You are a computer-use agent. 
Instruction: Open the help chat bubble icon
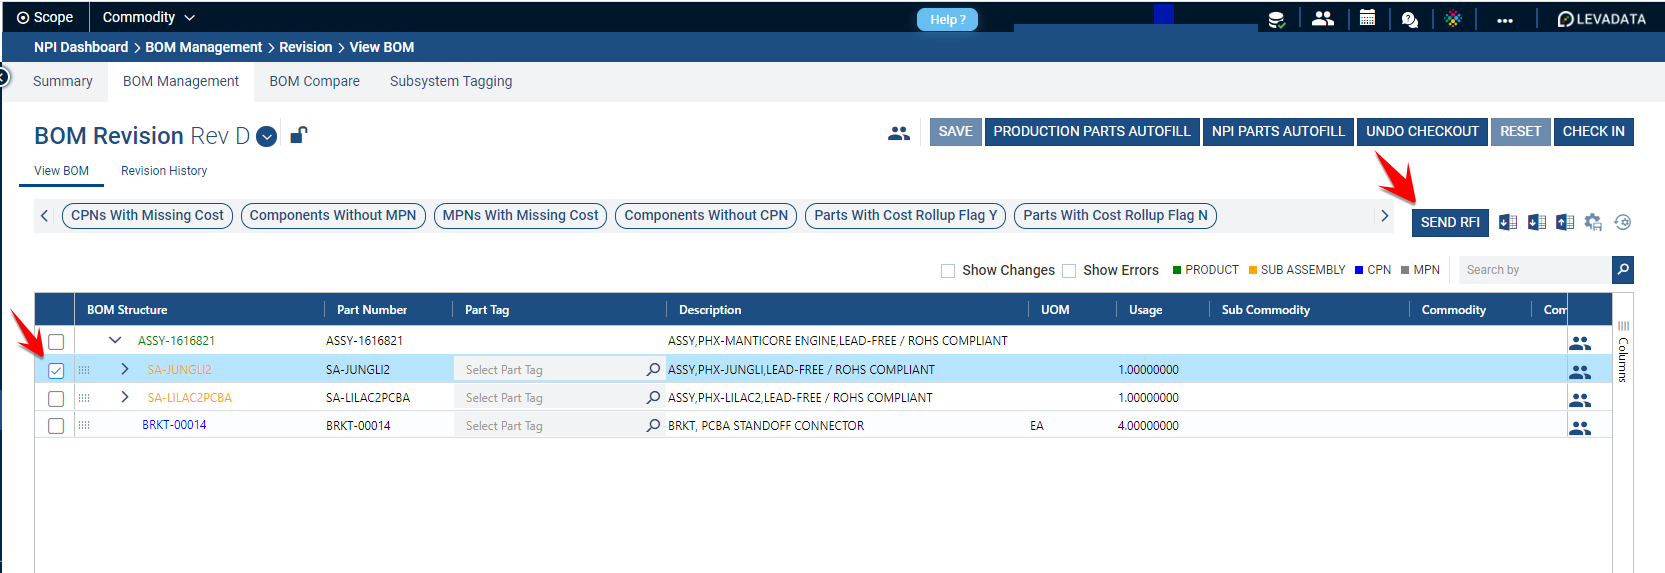(x=1410, y=19)
